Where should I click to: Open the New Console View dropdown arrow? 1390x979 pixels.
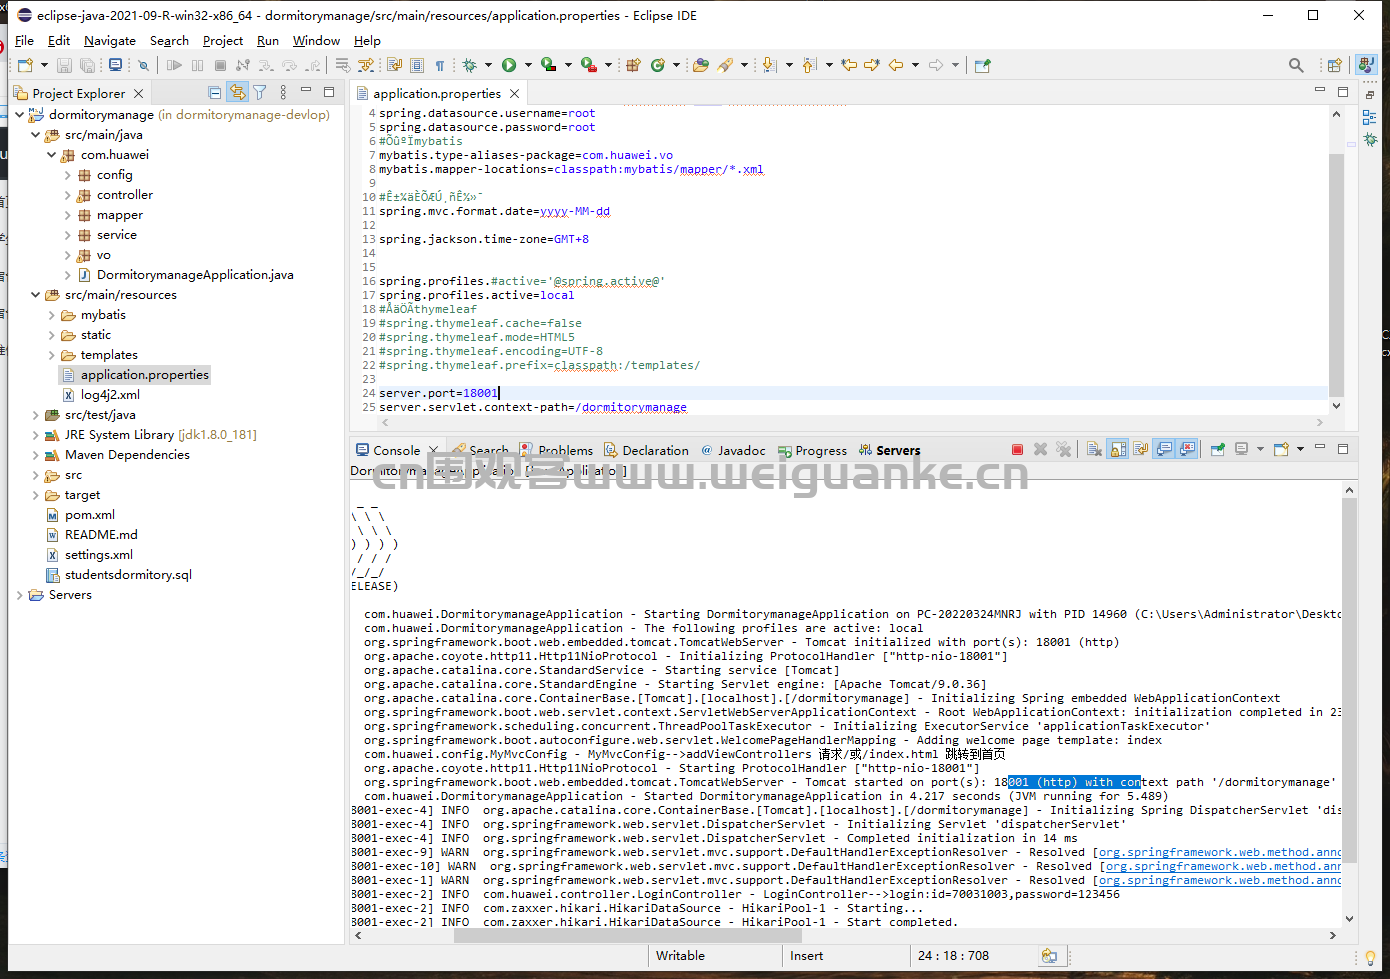coord(1300,449)
